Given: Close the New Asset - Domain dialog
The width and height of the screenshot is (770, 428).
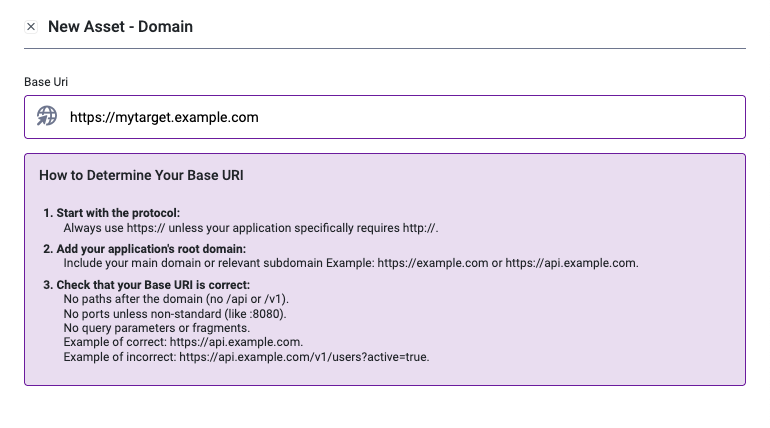Looking at the screenshot, I should tap(31, 27).
